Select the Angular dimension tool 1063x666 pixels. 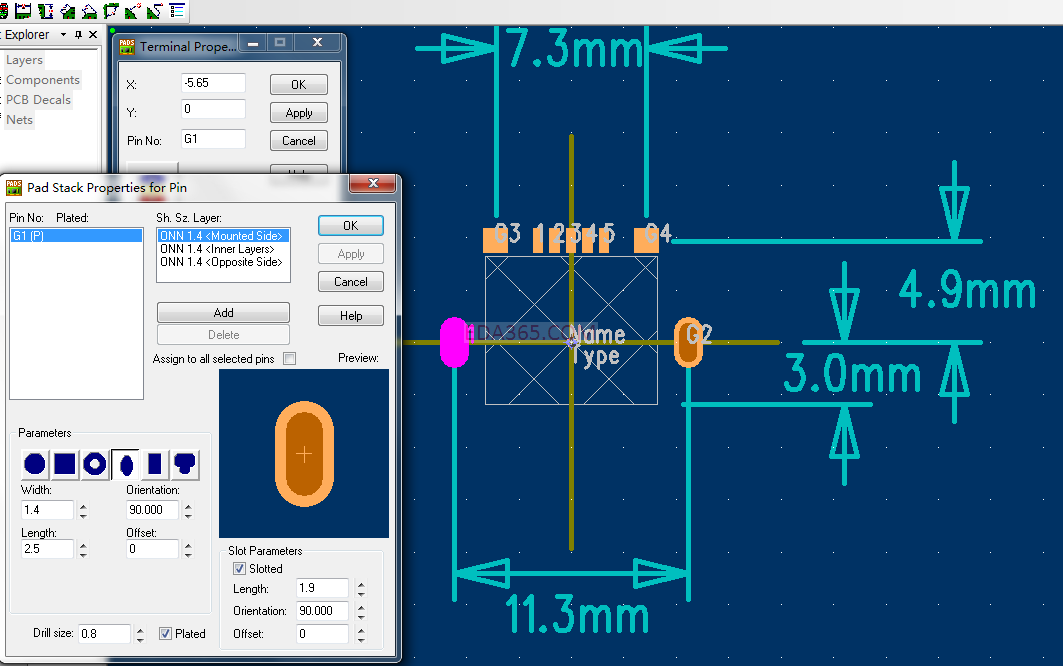click(x=111, y=10)
